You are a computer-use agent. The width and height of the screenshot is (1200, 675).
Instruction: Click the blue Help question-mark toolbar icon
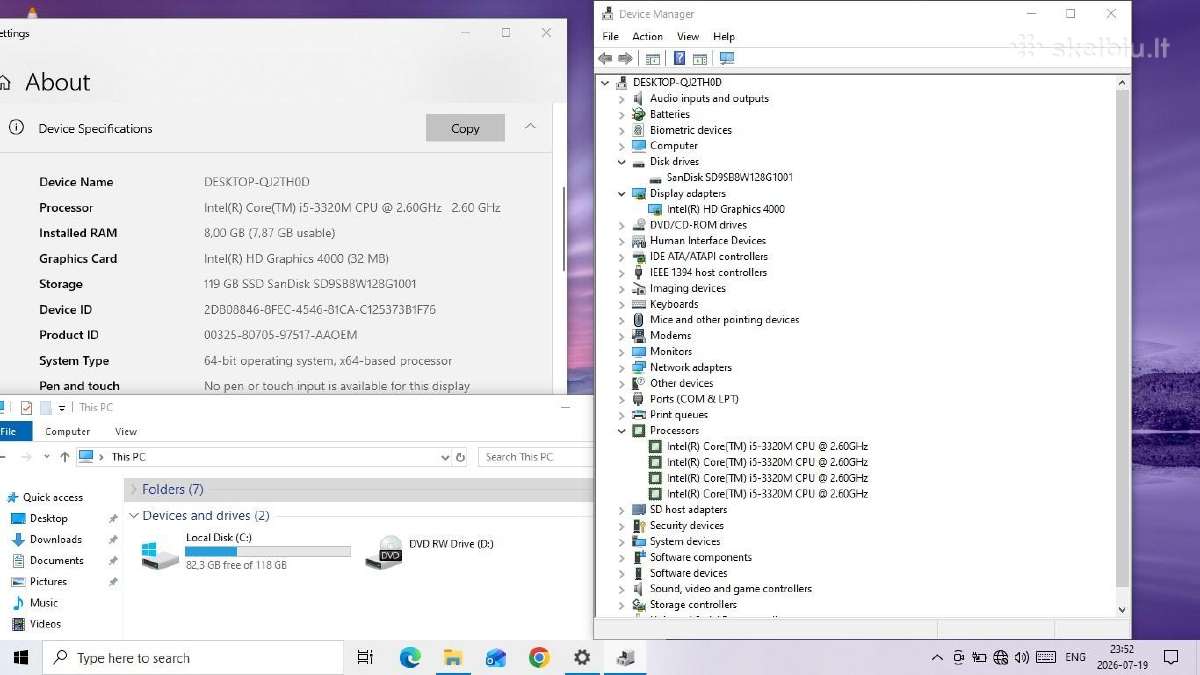pyautogui.click(x=679, y=59)
